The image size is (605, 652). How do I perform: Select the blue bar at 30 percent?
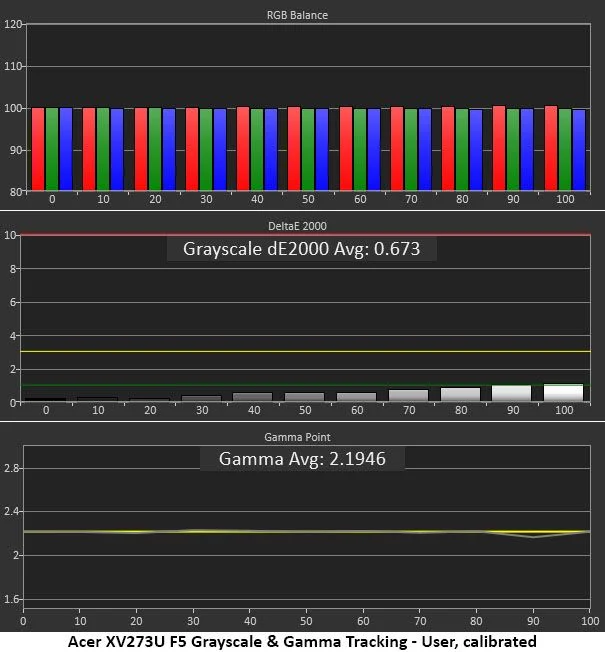(x=220, y=149)
